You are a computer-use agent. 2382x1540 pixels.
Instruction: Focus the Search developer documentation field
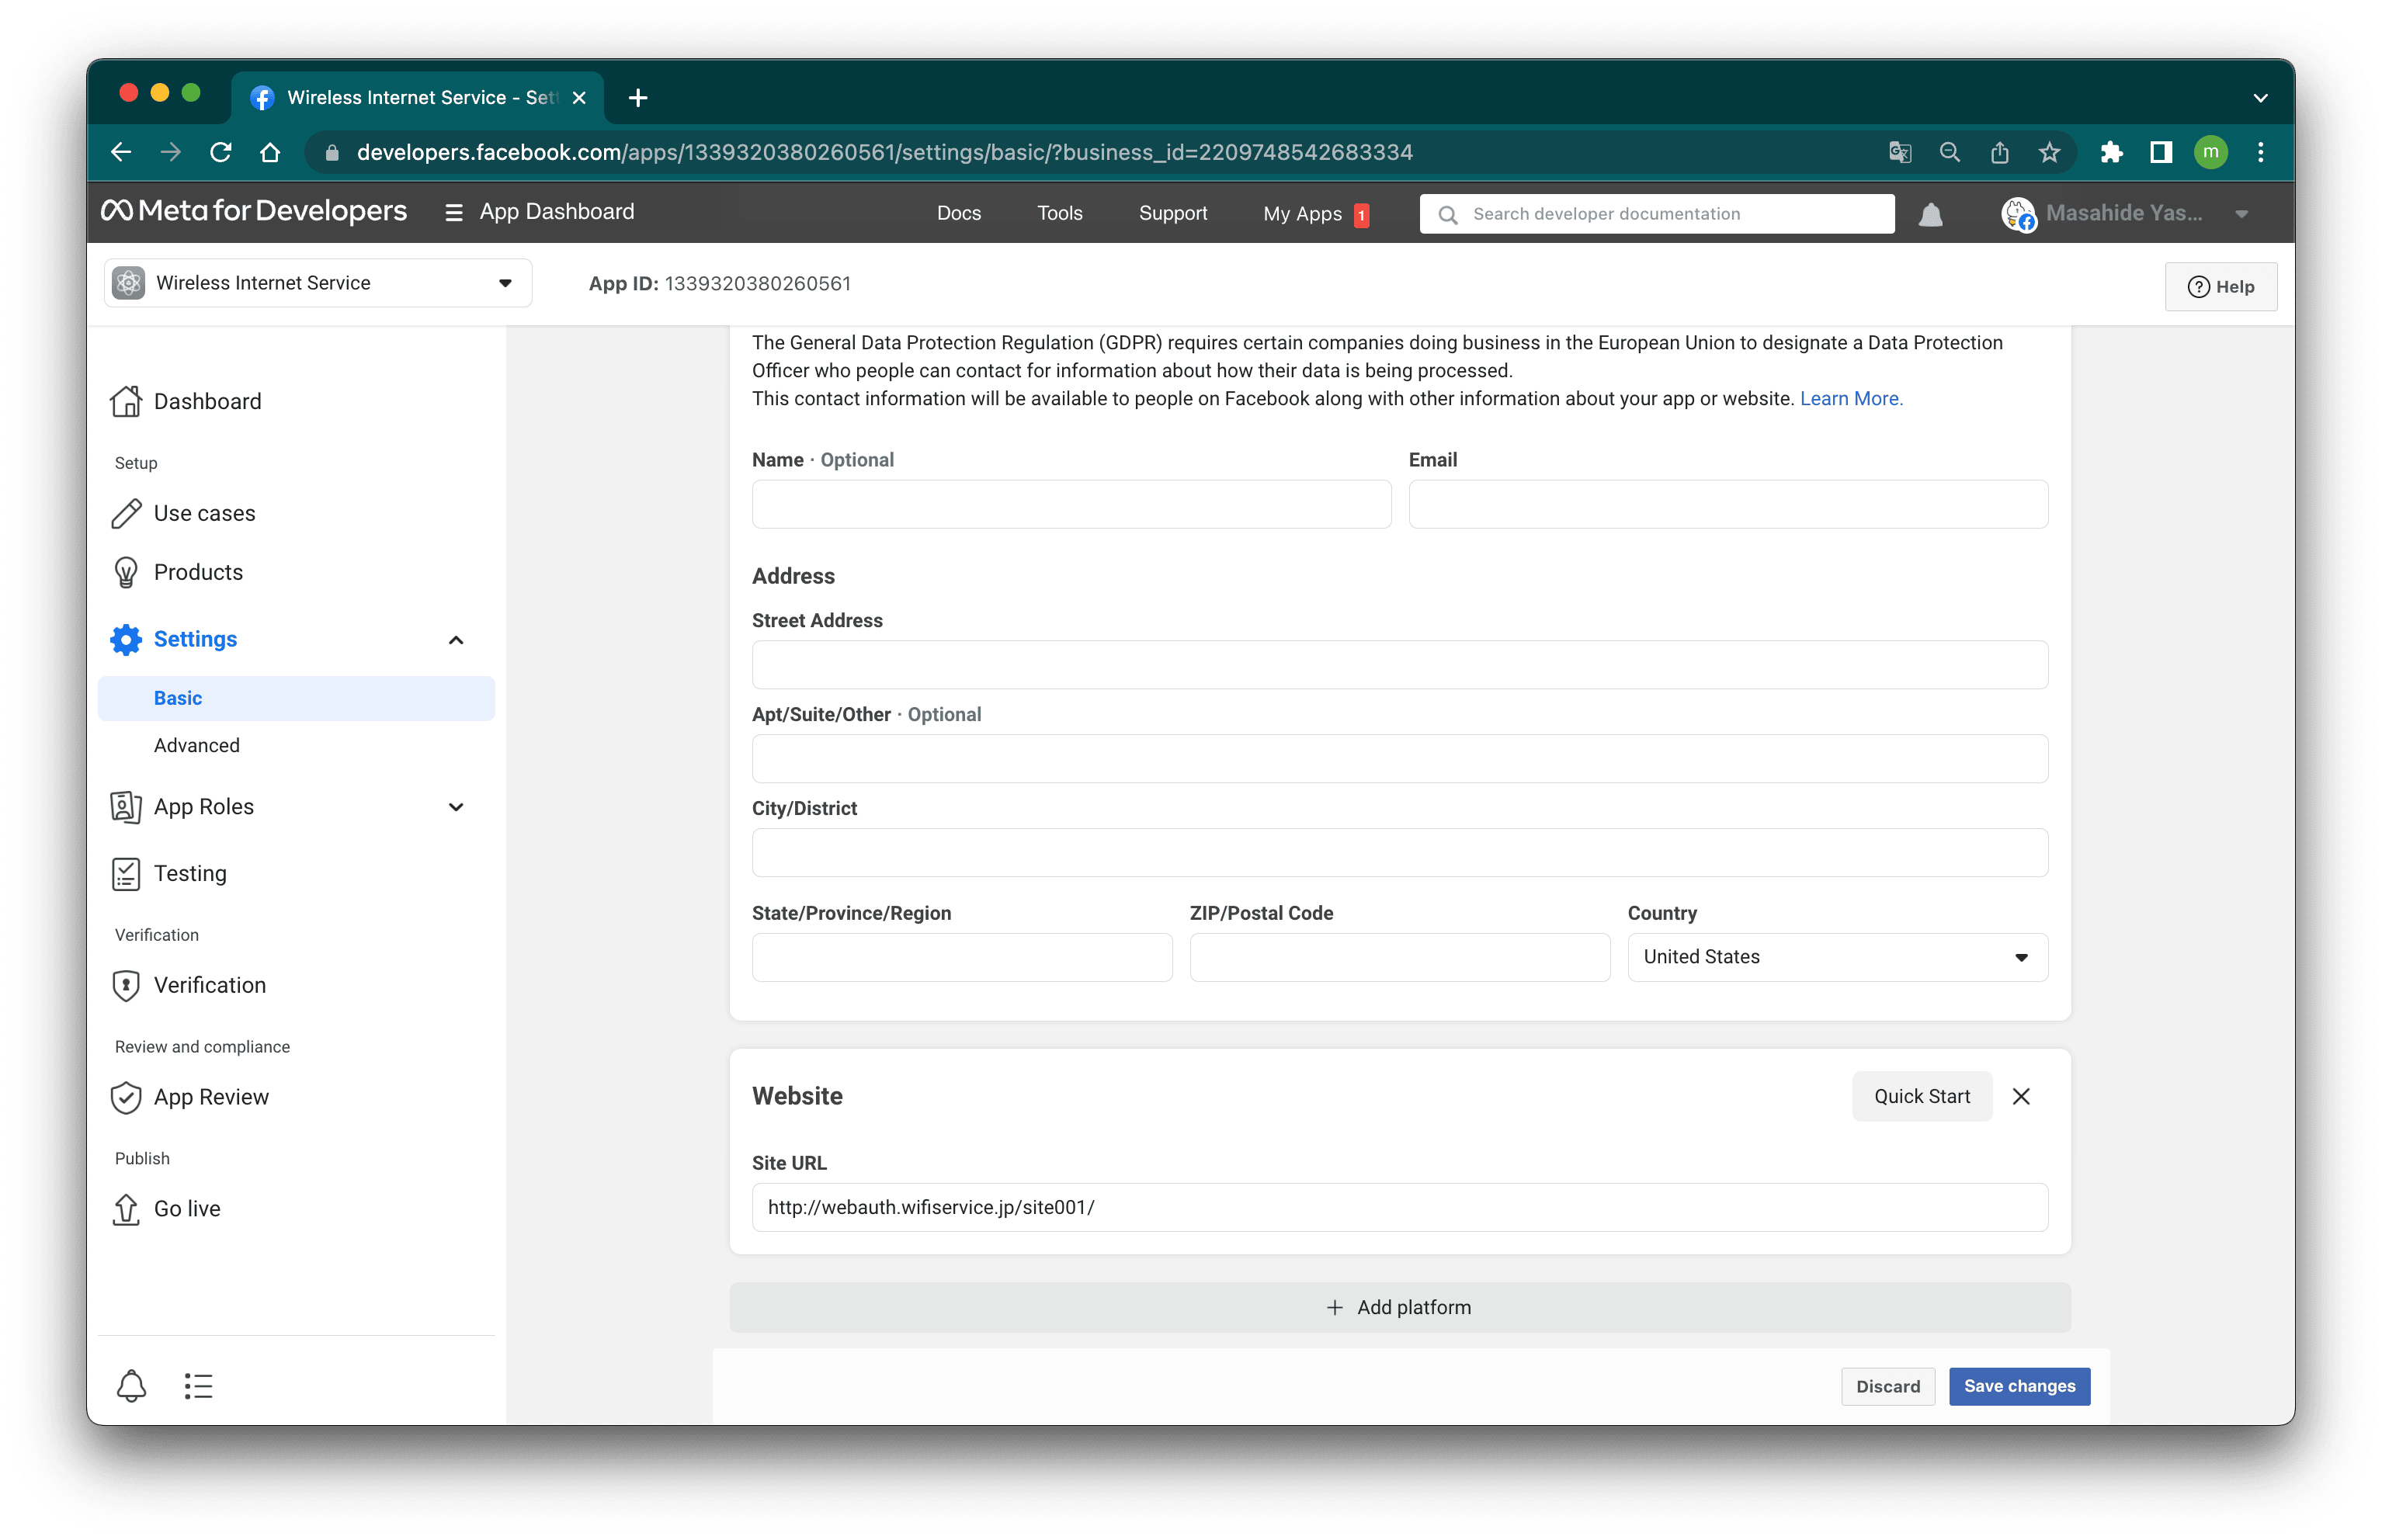pyautogui.click(x=1656, y=214)
